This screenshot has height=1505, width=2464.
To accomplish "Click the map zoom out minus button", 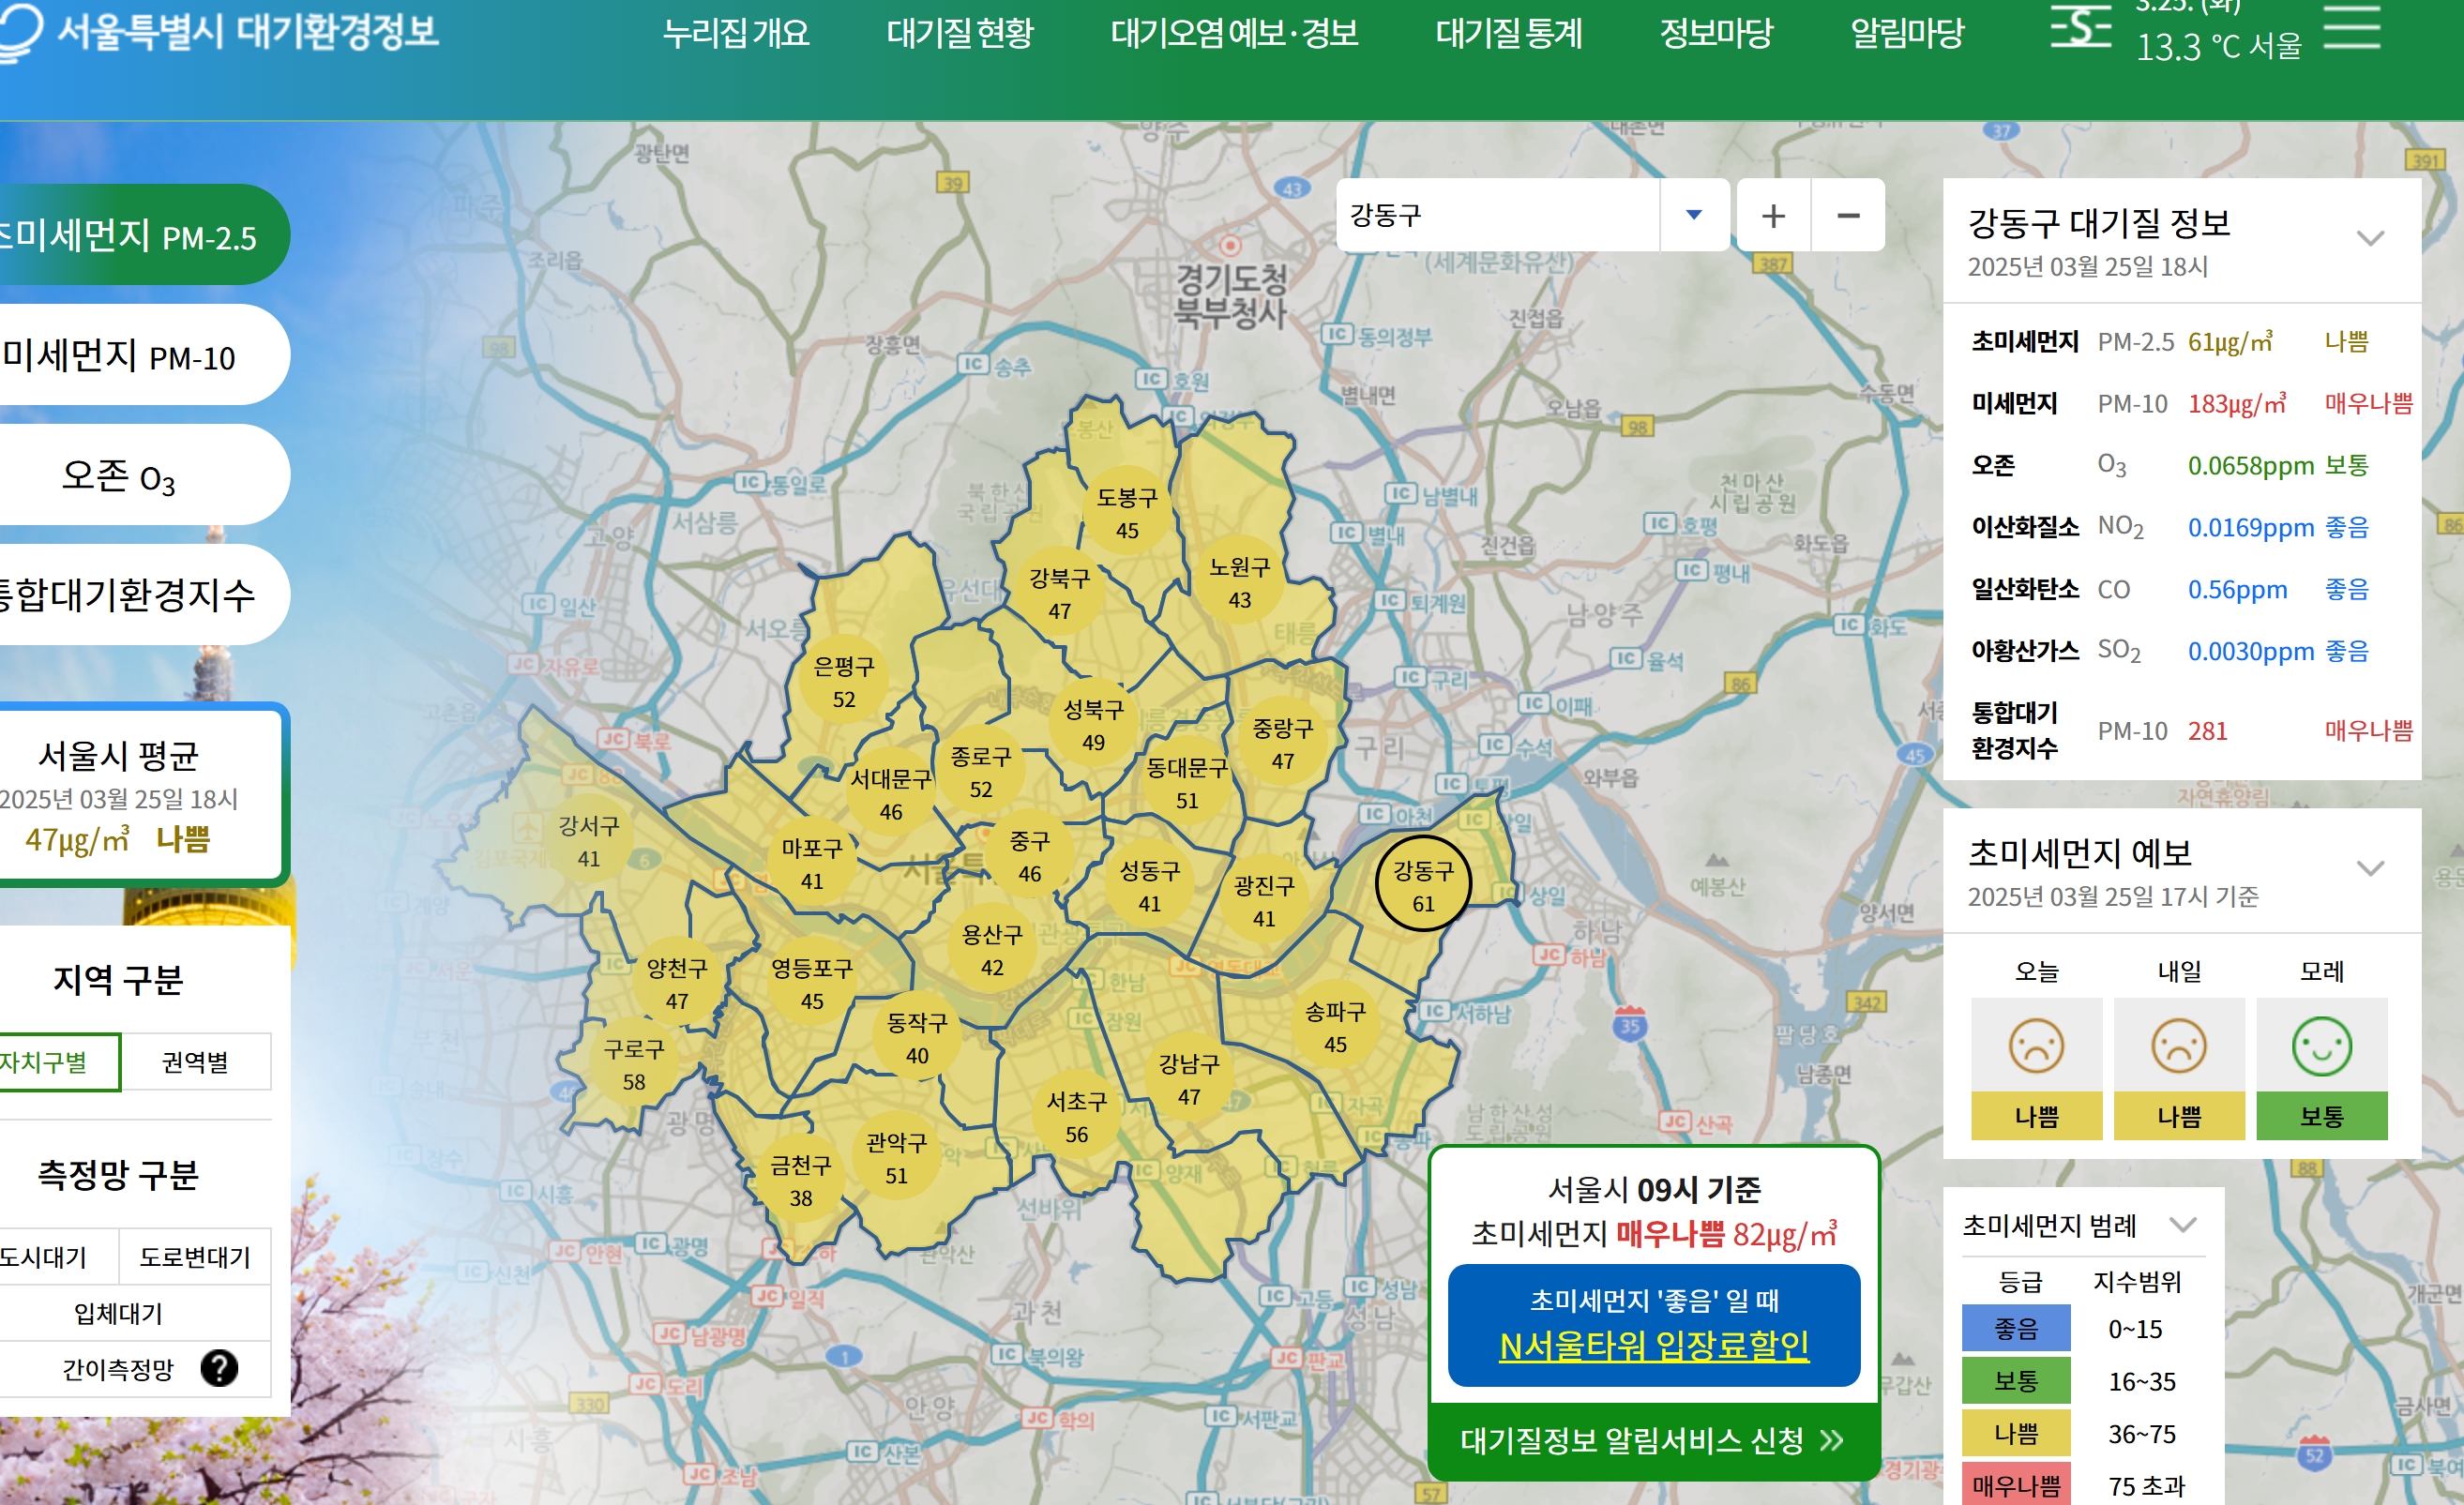I will (x=1848, y=215).
